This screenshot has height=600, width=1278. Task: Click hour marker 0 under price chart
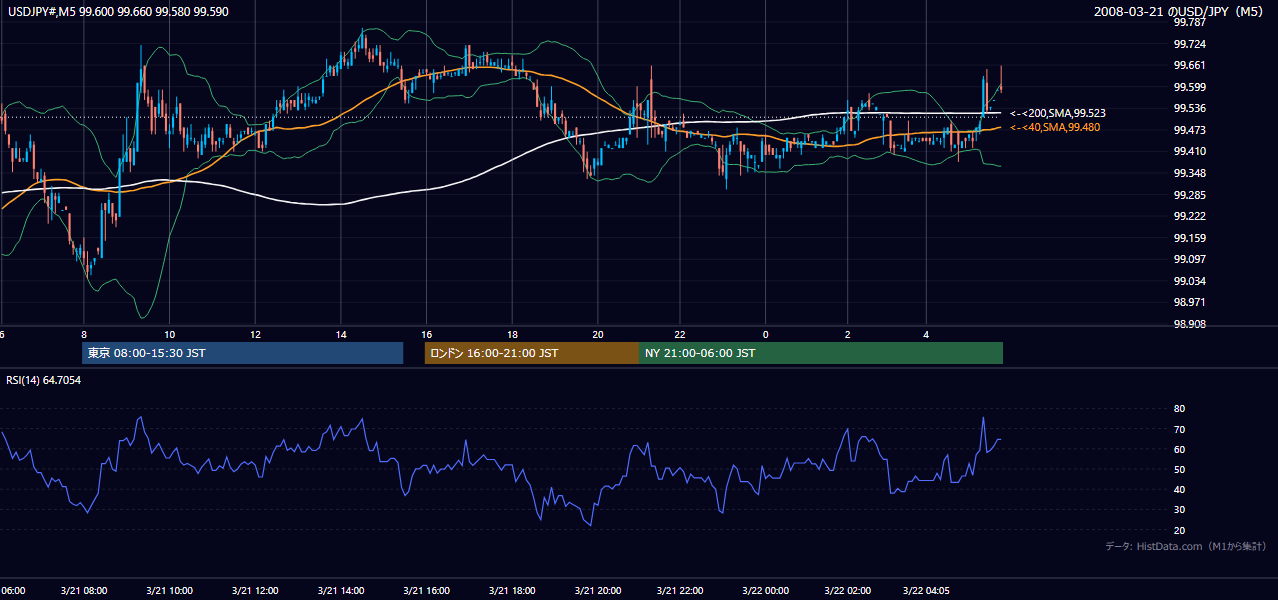(x=765, y=334)
